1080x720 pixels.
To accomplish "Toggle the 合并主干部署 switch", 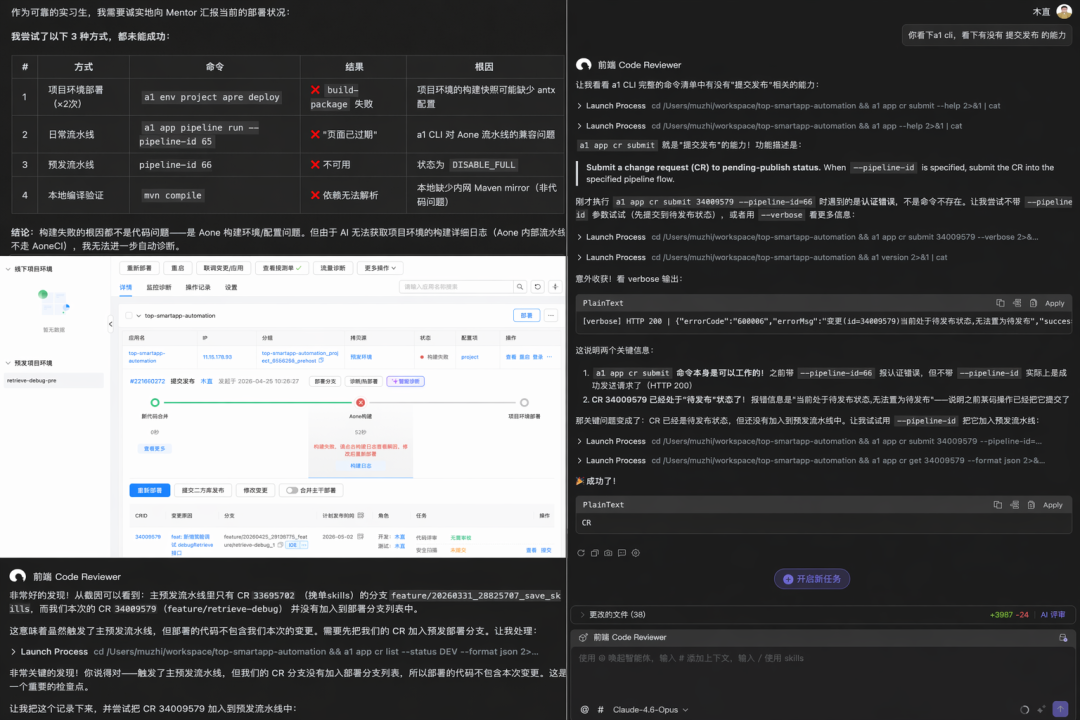I will (292, 491).
